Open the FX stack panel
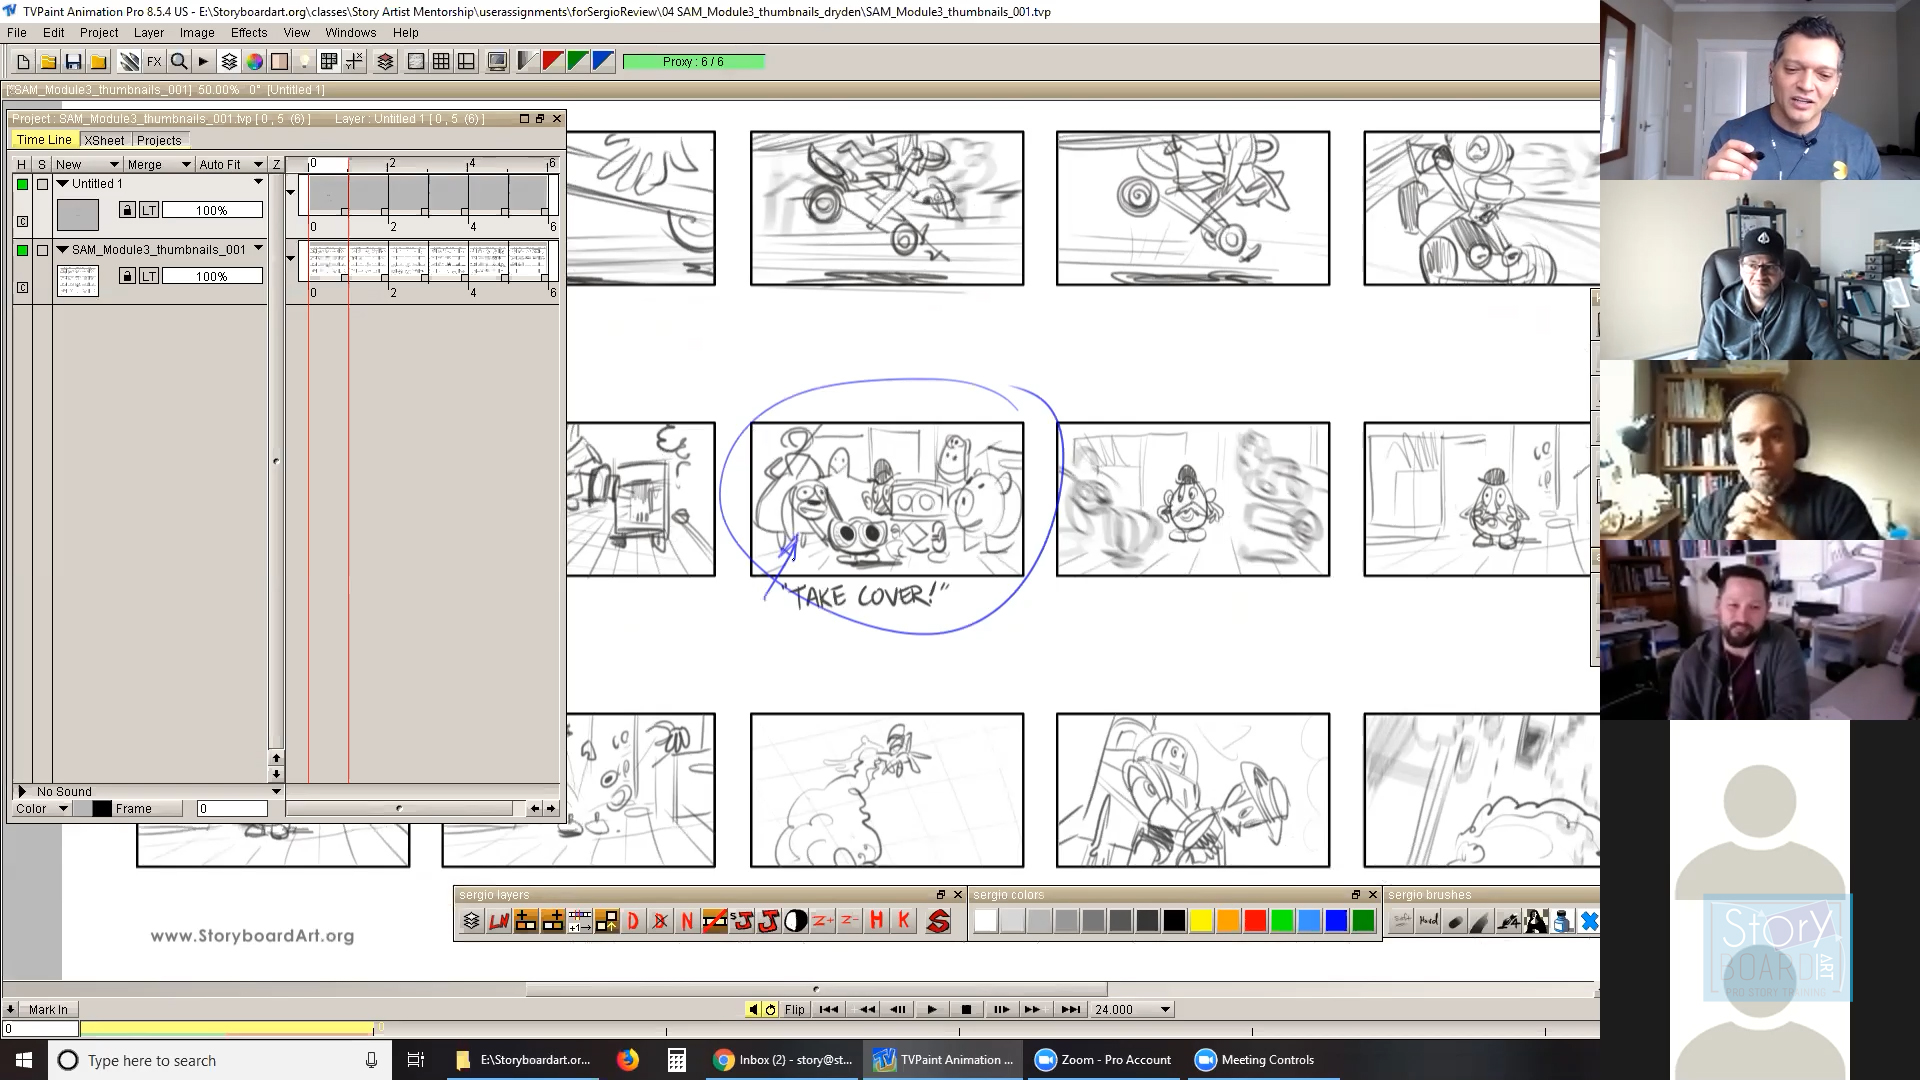The height and width of the screenshot is (1080, 1920). pos(154,62)
